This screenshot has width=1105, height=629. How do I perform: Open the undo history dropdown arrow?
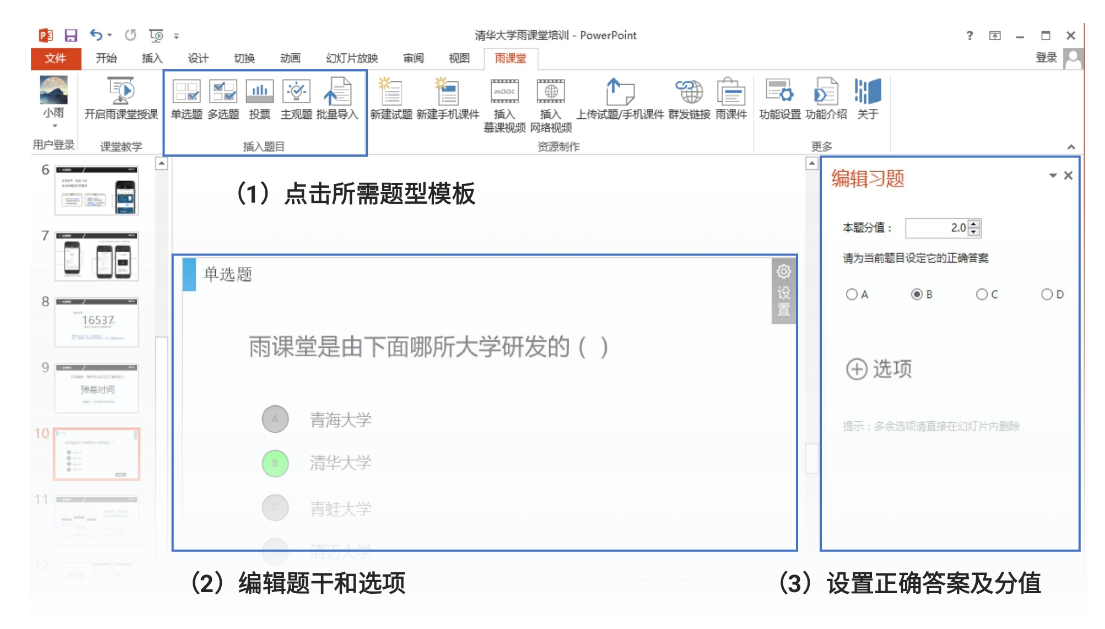(110, 35)
